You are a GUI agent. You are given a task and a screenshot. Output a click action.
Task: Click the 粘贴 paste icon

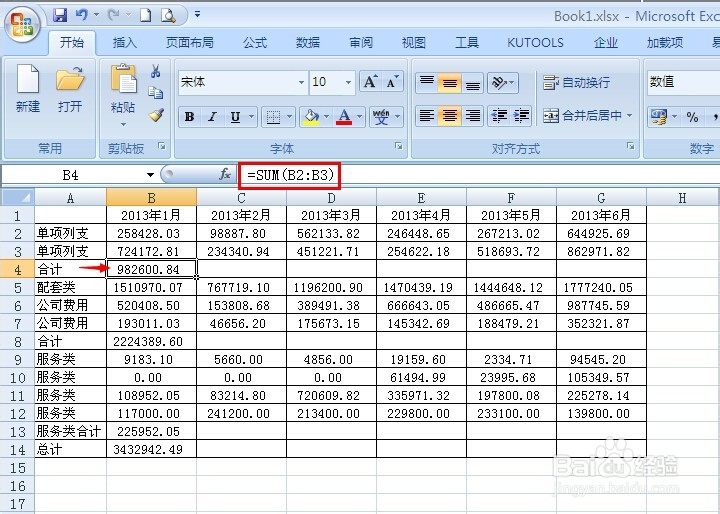coord(123,78)
